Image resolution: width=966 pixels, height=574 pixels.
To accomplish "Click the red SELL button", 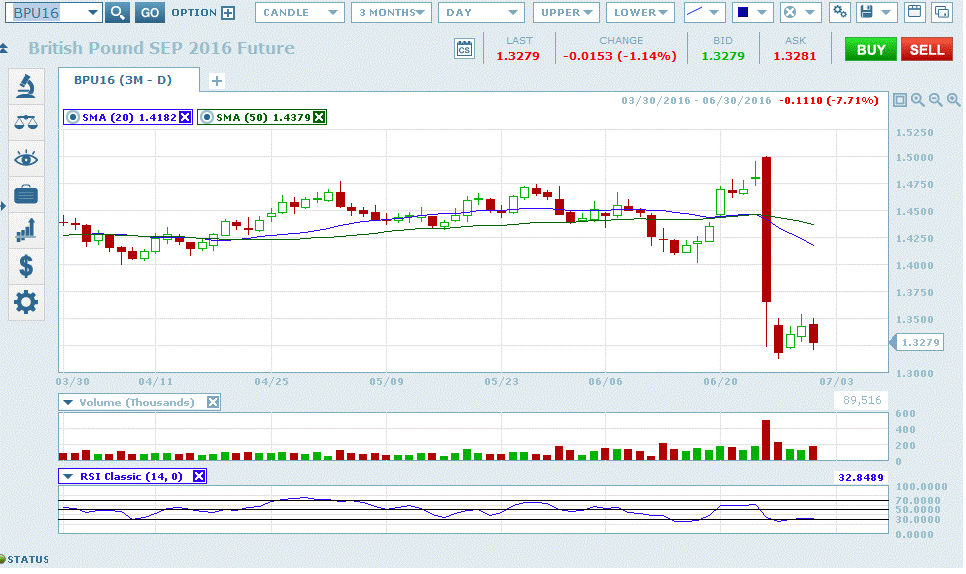I will (x=927, y=50).
